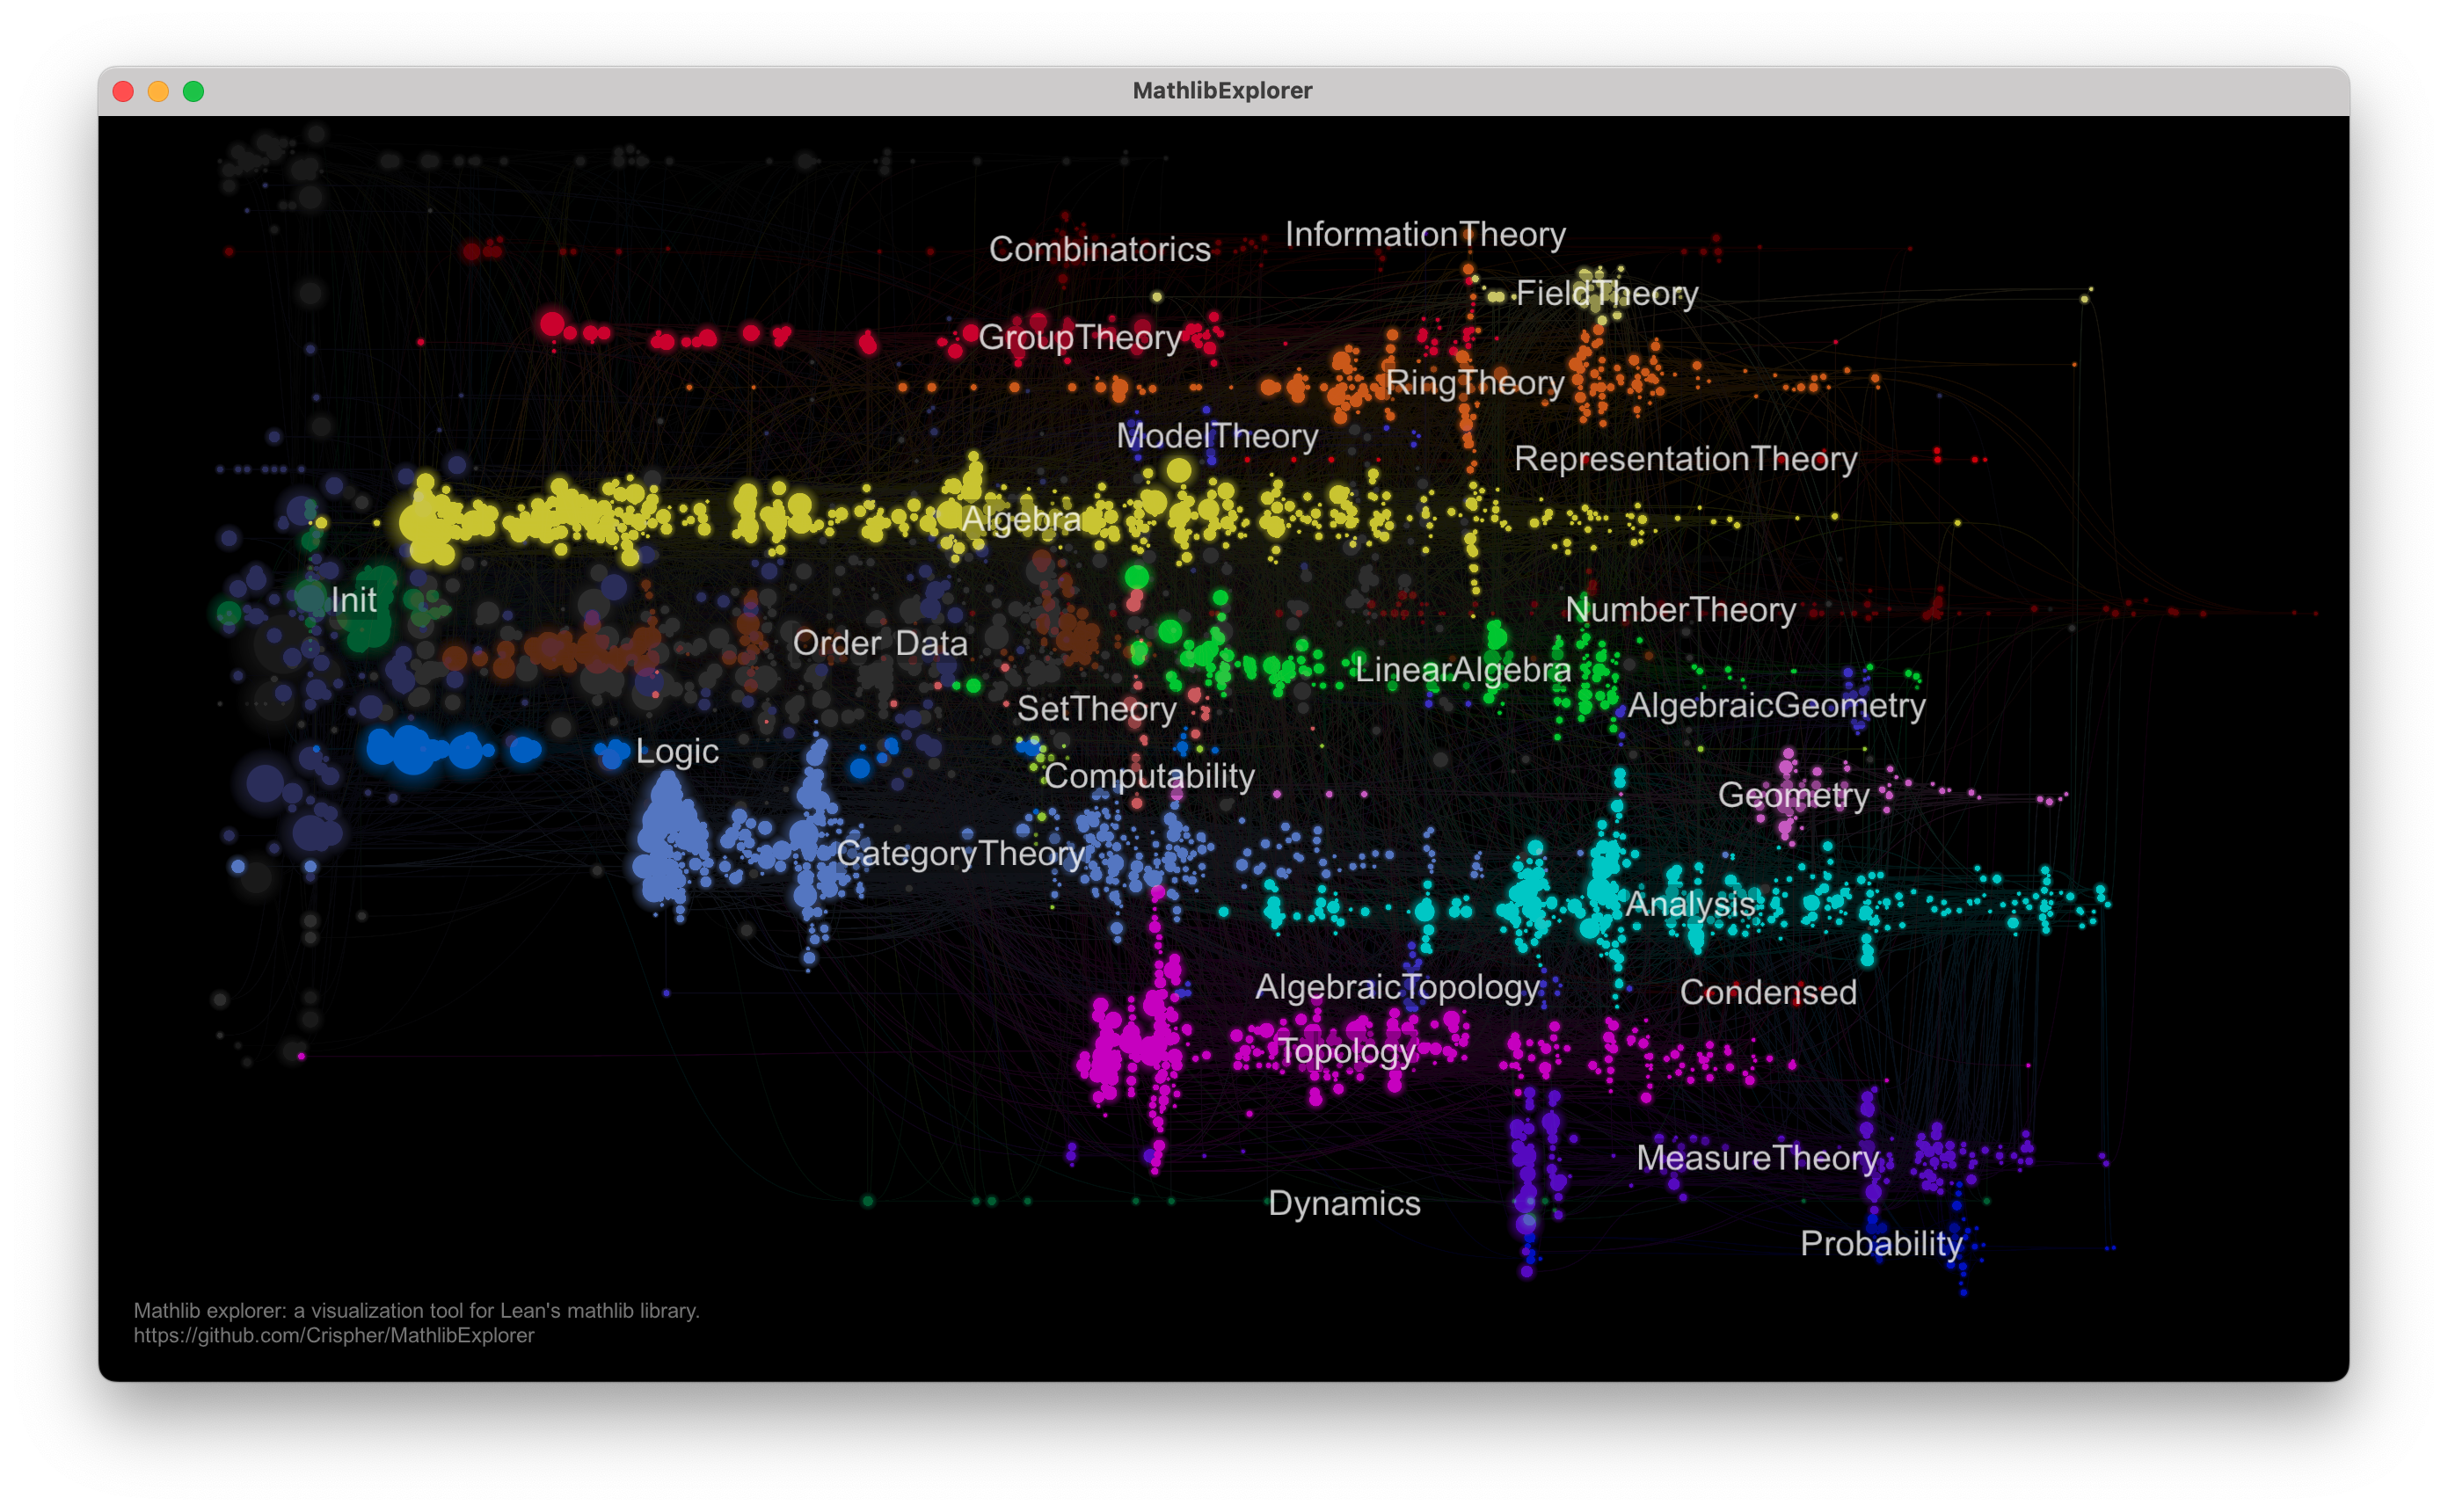Select the MeasureTheory label

pyautogui.click(x=1757, y=1158)
